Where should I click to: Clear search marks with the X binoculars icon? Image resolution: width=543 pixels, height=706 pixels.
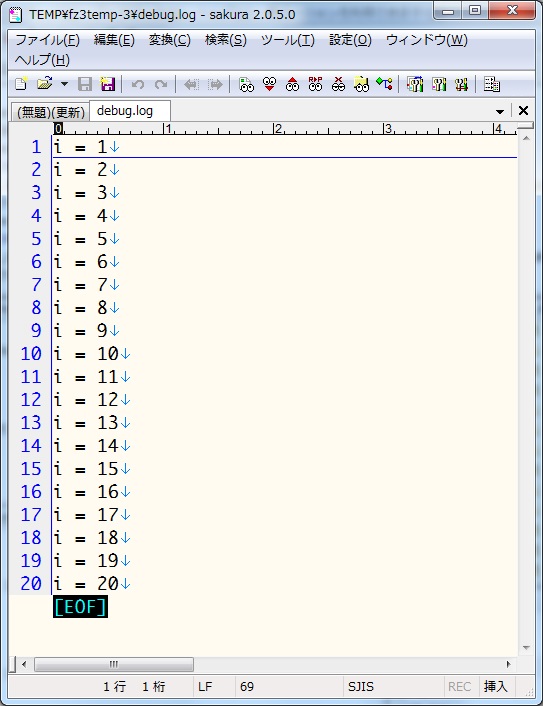(338, 84)
